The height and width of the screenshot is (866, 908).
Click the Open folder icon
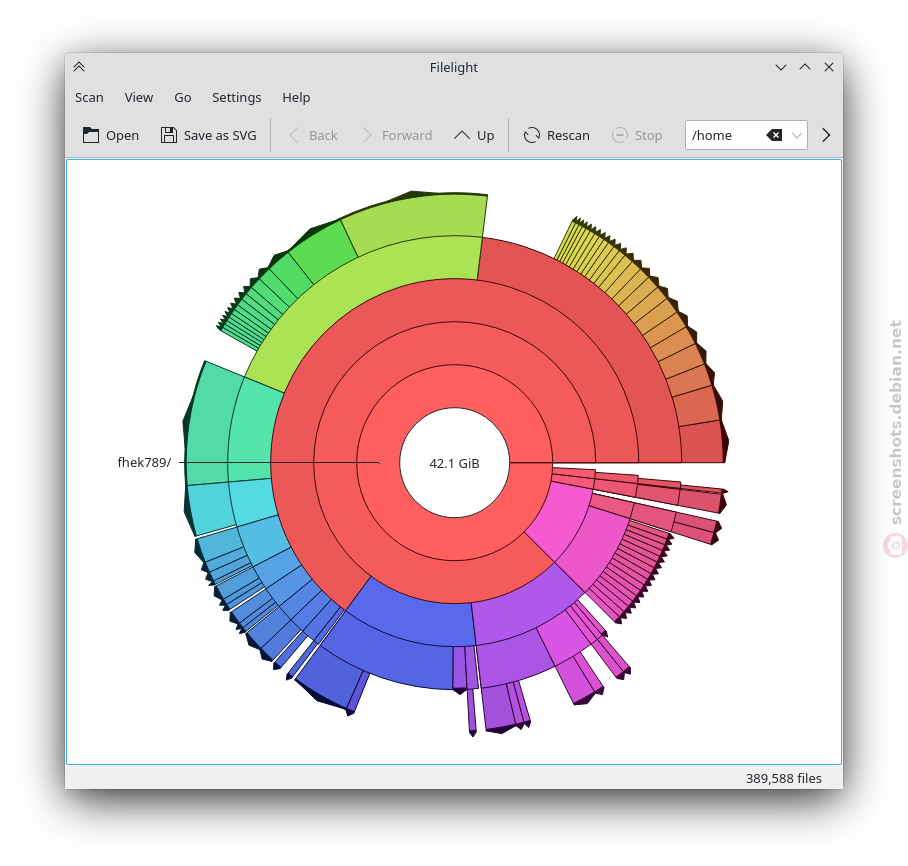coord(90,135)
